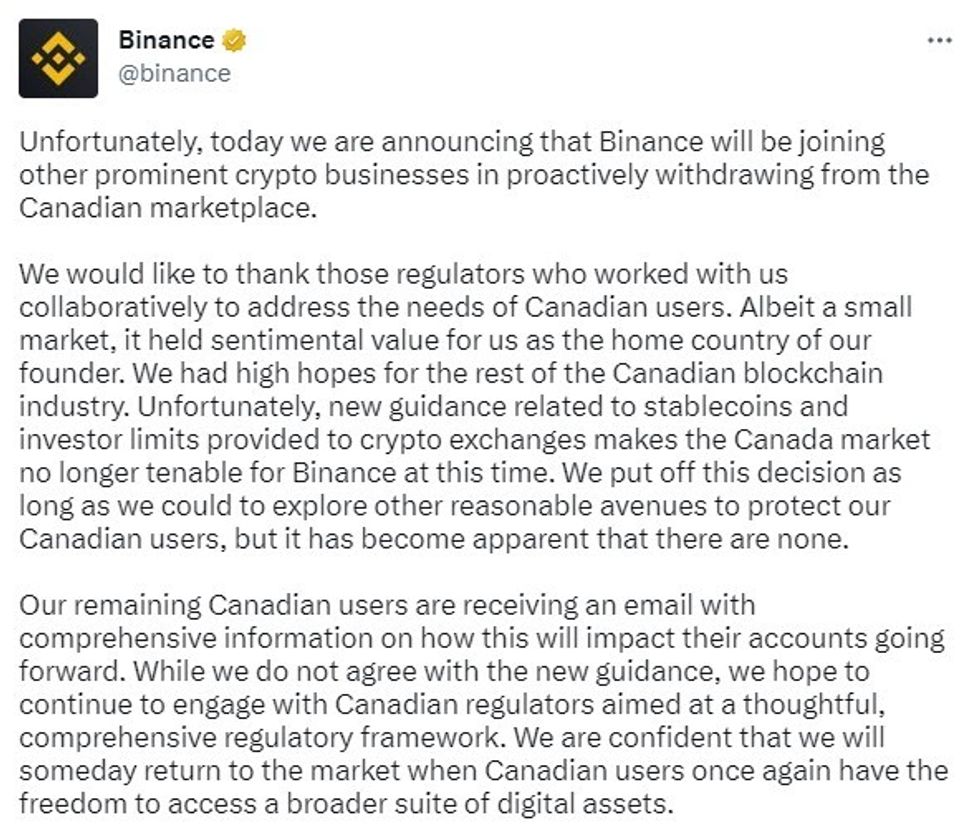Click the line starting "investor limits provided"
The image size is (980, 836).
(x=474, y=438)
